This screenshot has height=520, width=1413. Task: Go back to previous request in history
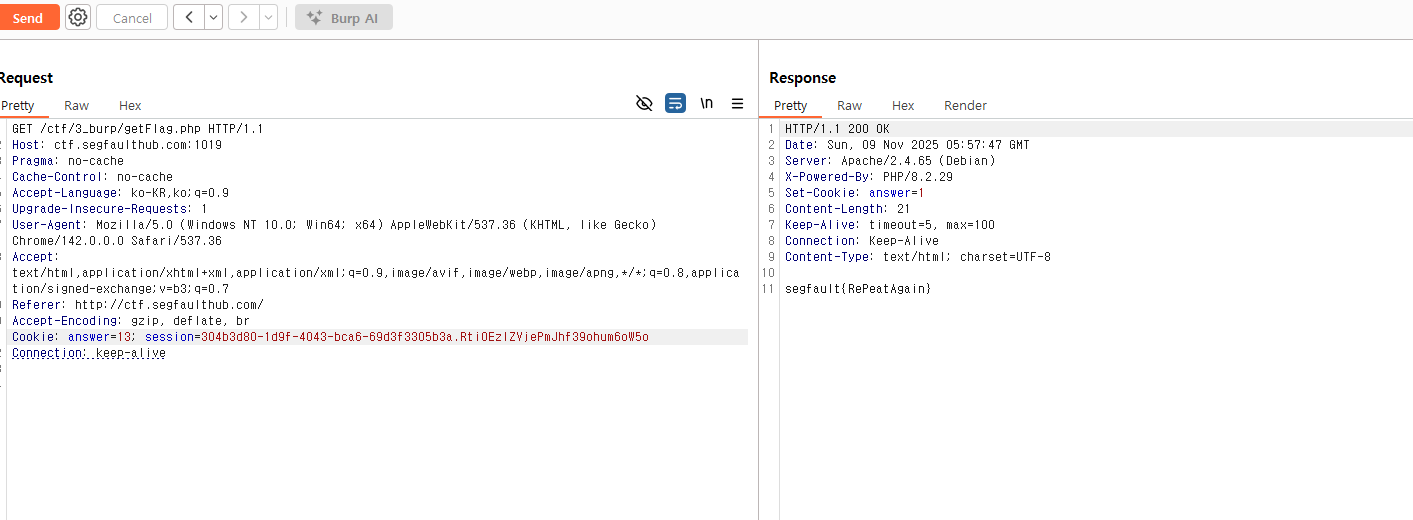coord(189,18)
